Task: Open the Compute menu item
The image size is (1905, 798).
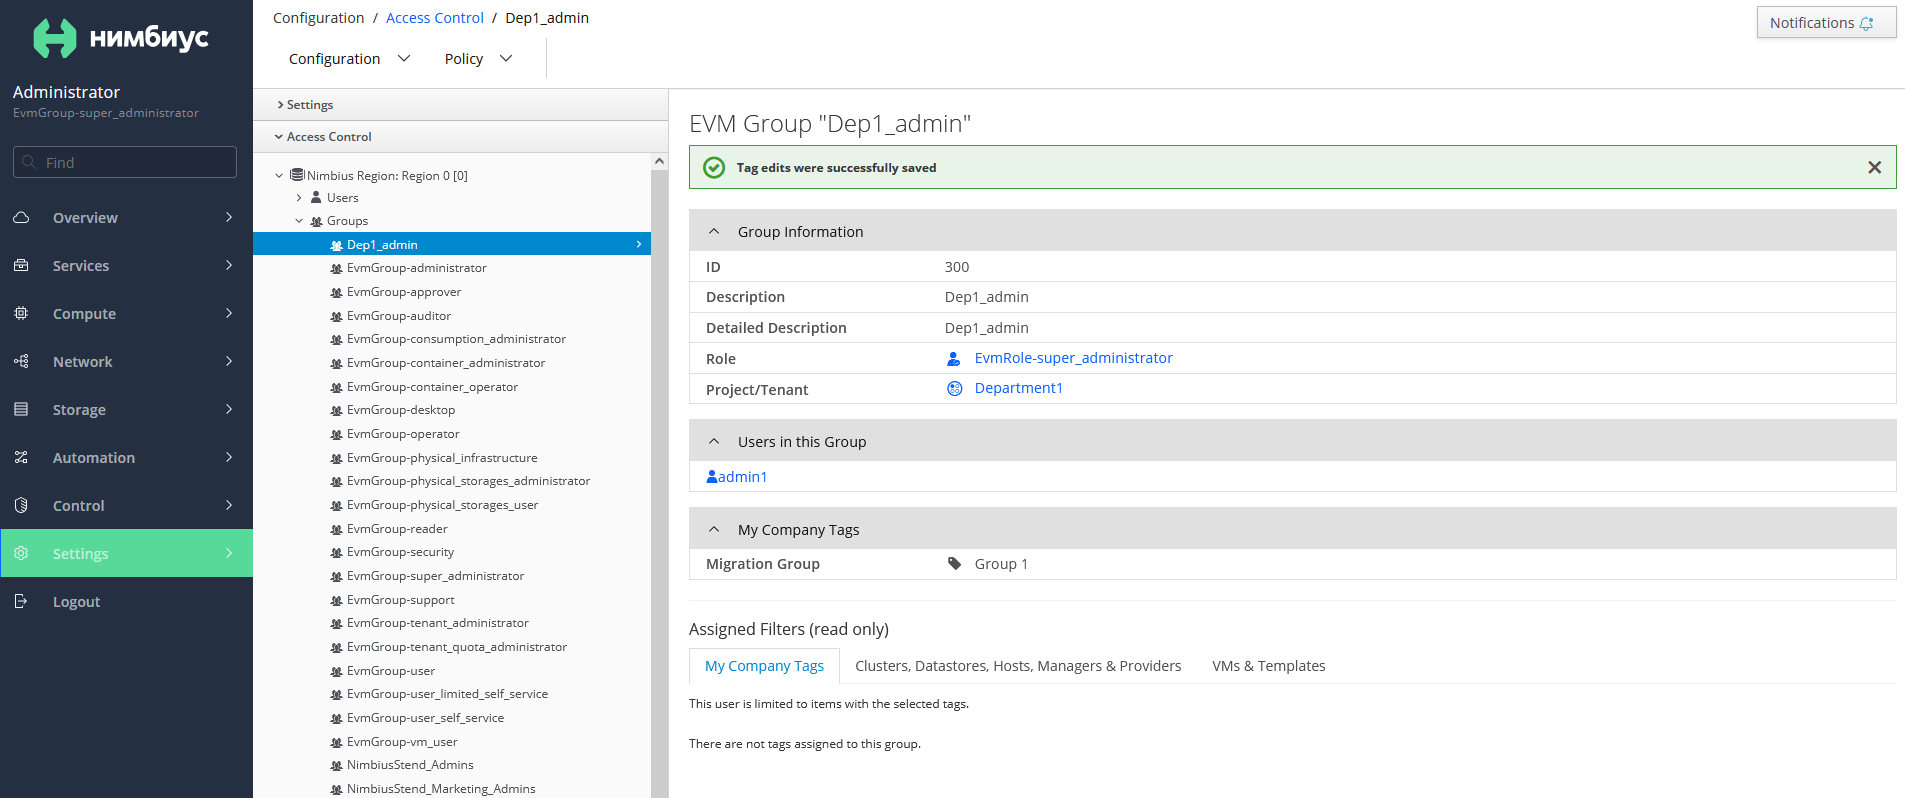Action: click(x=126, y=313)
